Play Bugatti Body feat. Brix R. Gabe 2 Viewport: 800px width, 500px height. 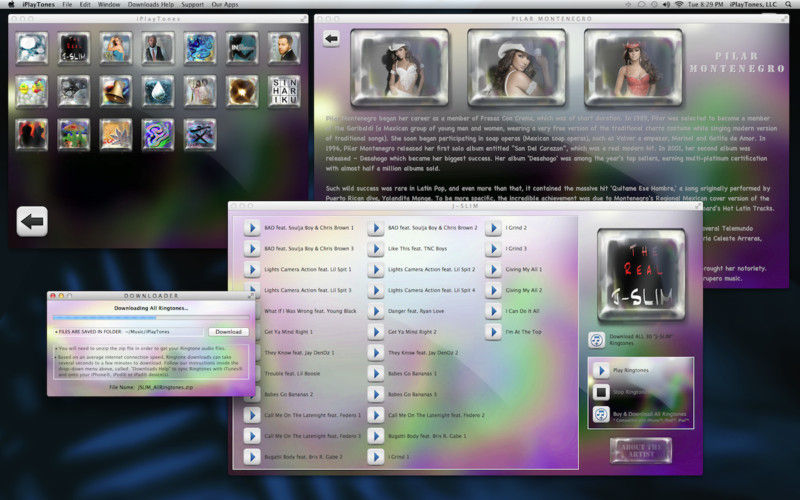pyautogui.click(x=252, y=457)
